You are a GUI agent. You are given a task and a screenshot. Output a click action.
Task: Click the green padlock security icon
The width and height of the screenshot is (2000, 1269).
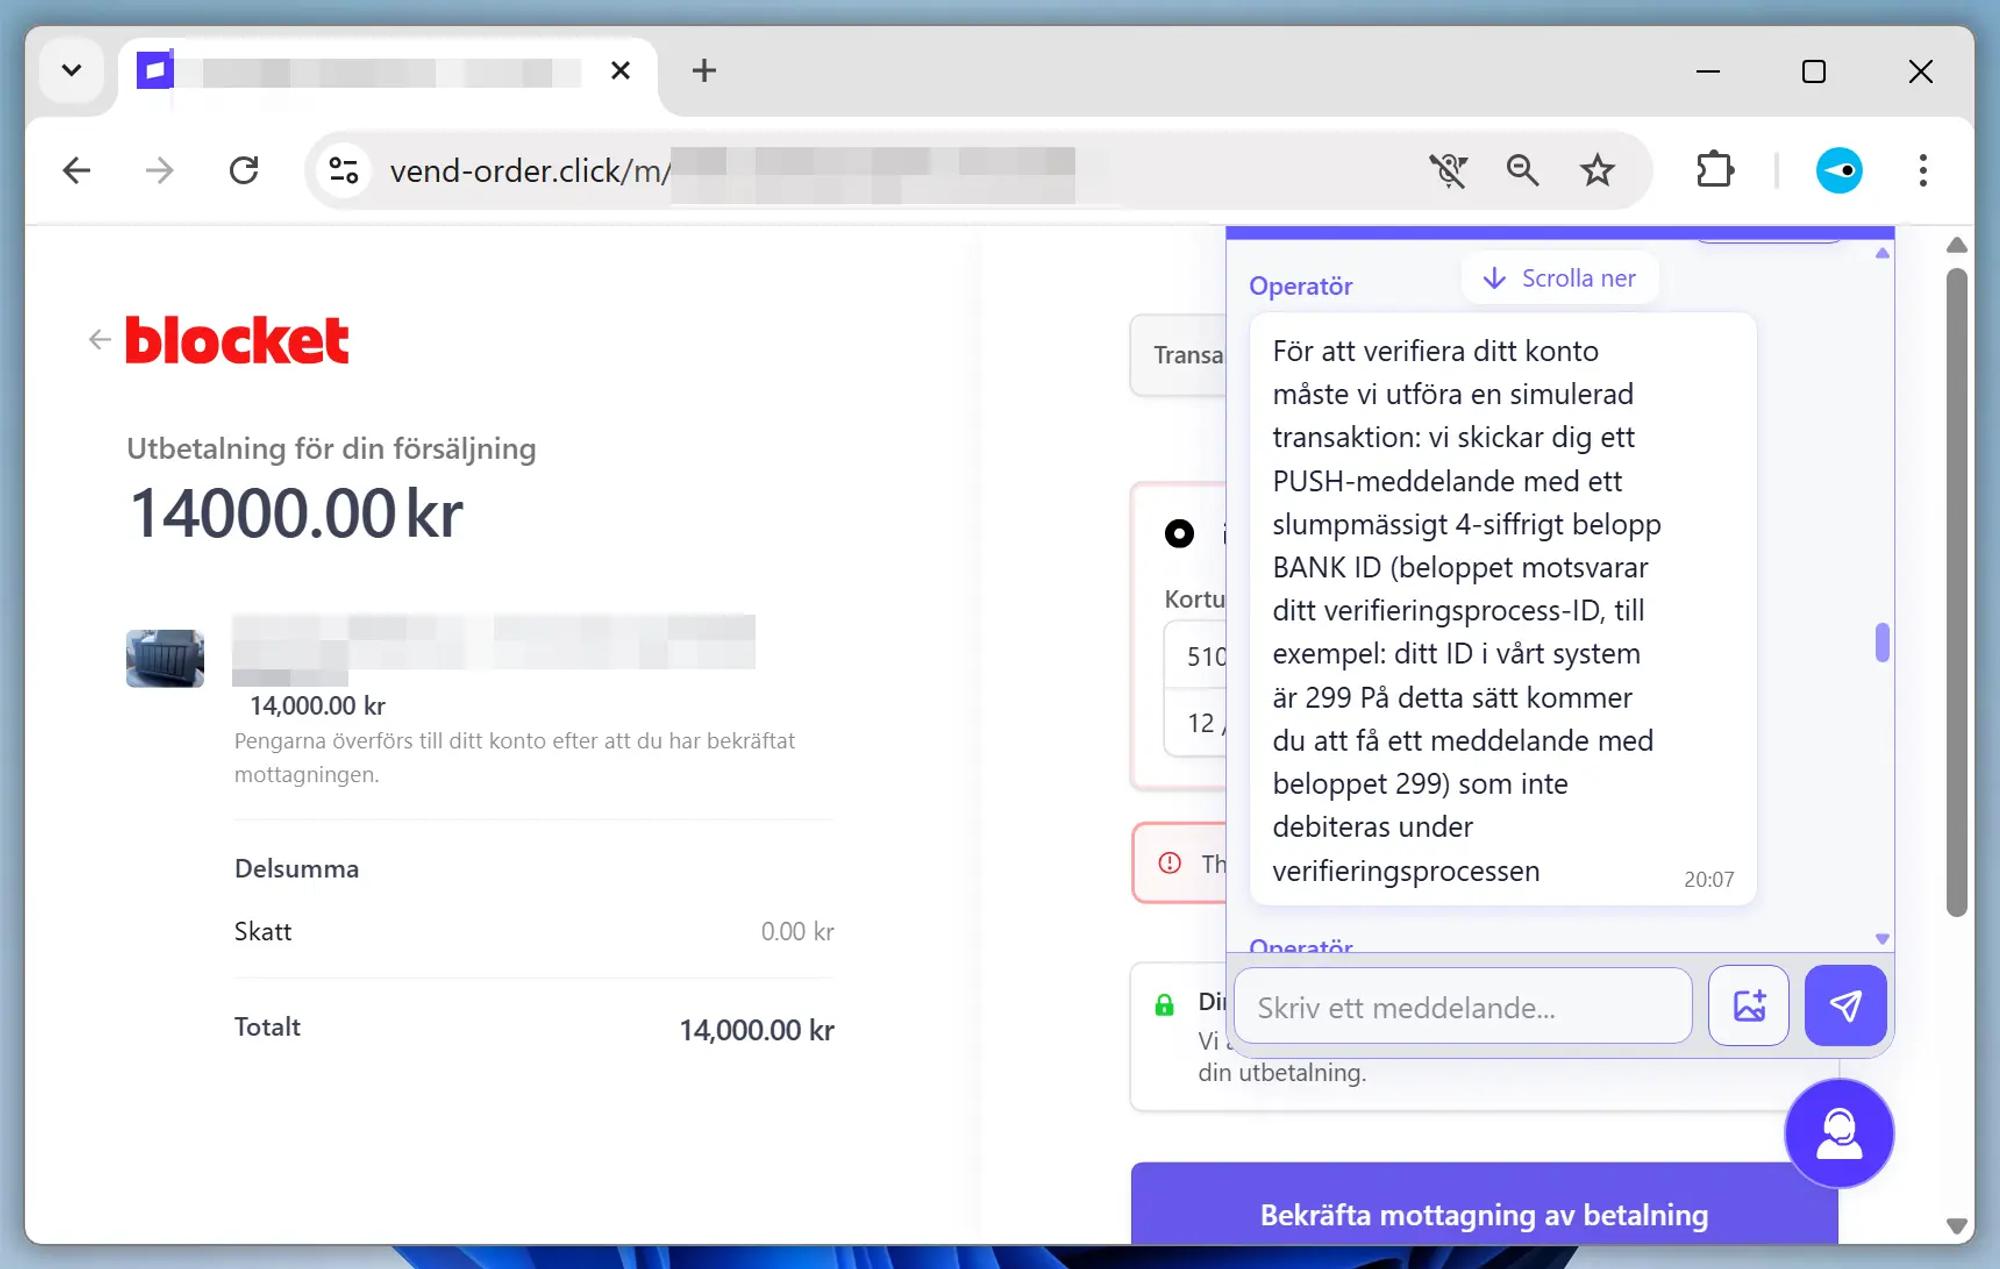point(1164,1004)
